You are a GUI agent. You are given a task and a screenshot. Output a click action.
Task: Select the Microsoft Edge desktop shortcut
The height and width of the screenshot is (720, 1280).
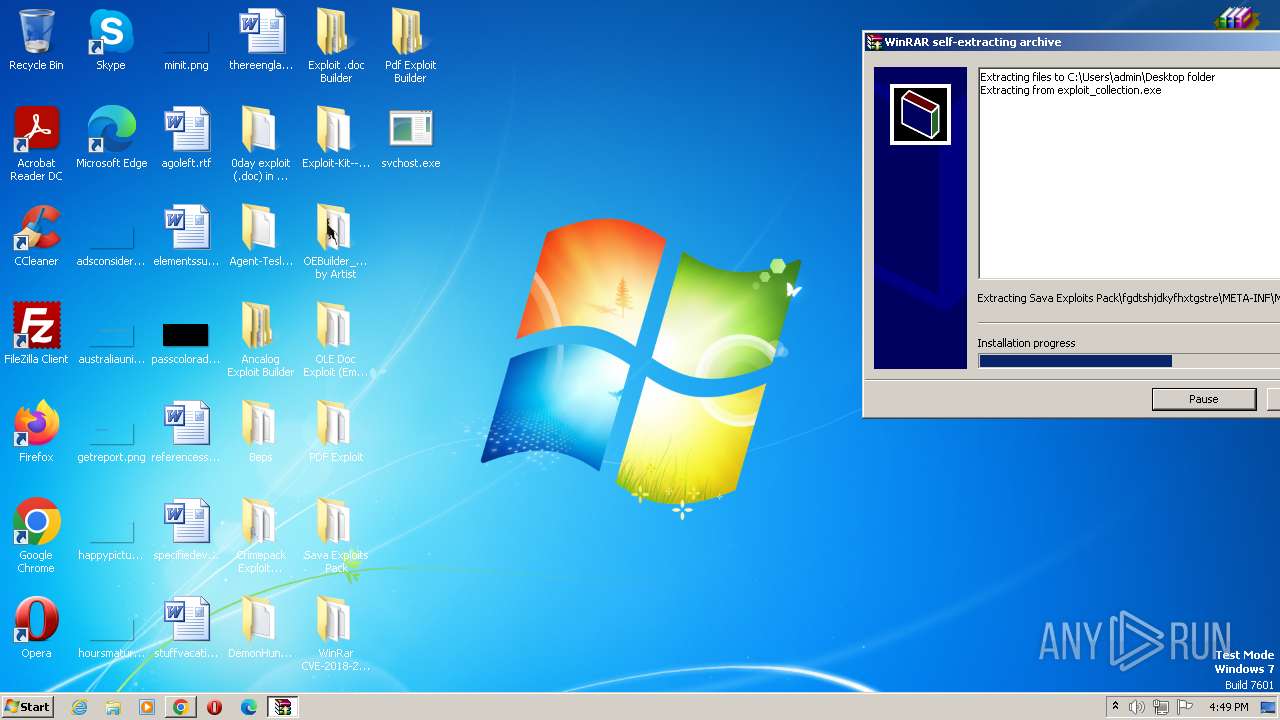point(111,138)
